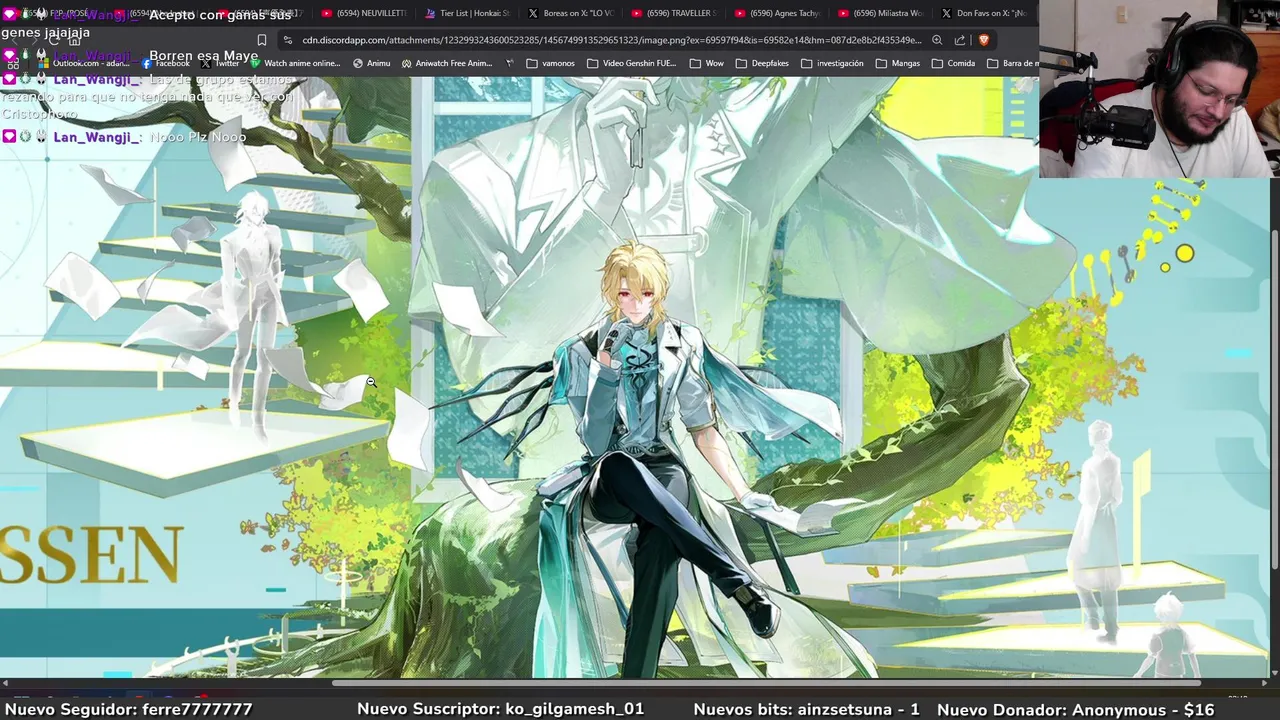This screenshot has width=1280, height=720.
Task: Click the bookmark icon left of address bar
Action: (262, 40)
